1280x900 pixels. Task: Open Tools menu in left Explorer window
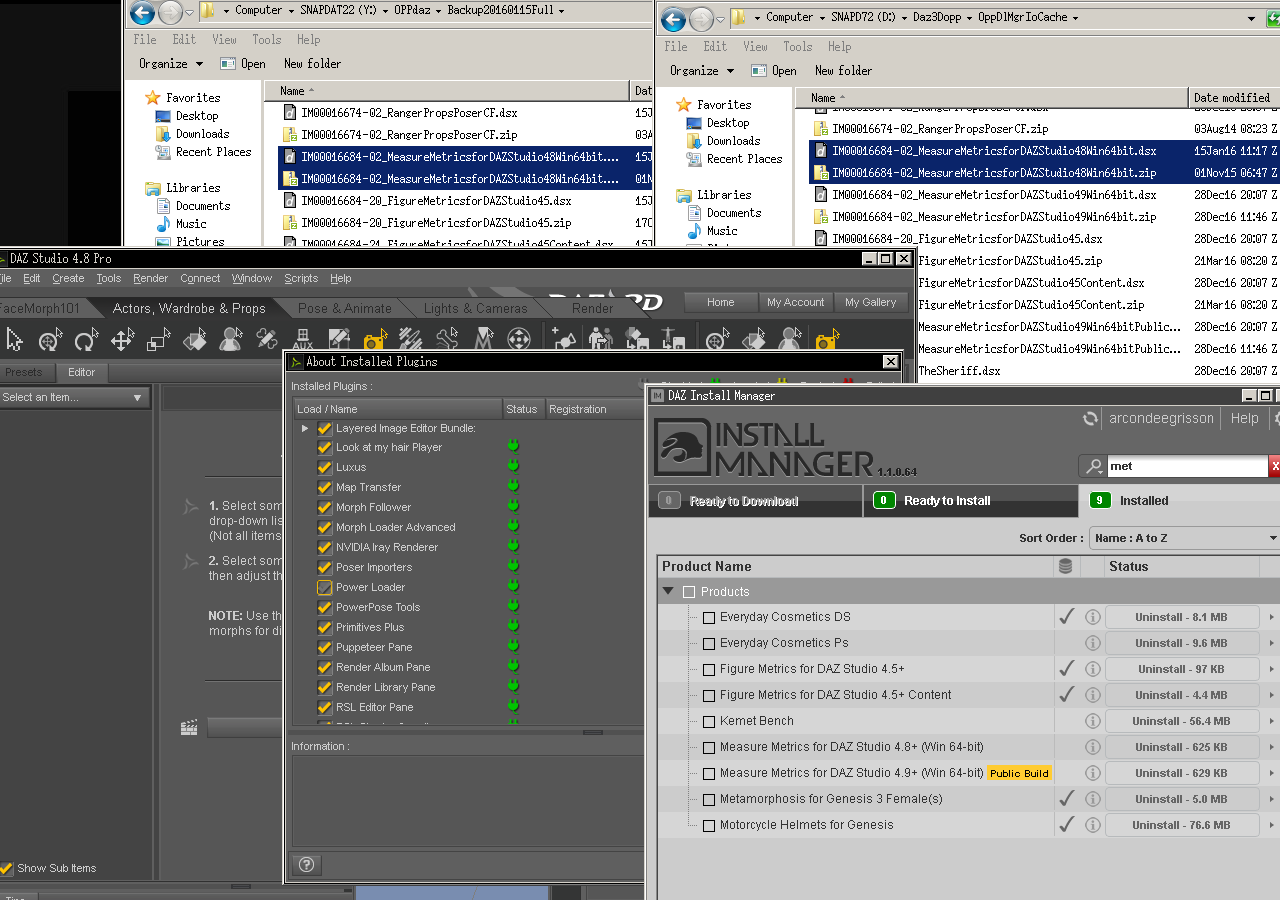pos(267,39)
